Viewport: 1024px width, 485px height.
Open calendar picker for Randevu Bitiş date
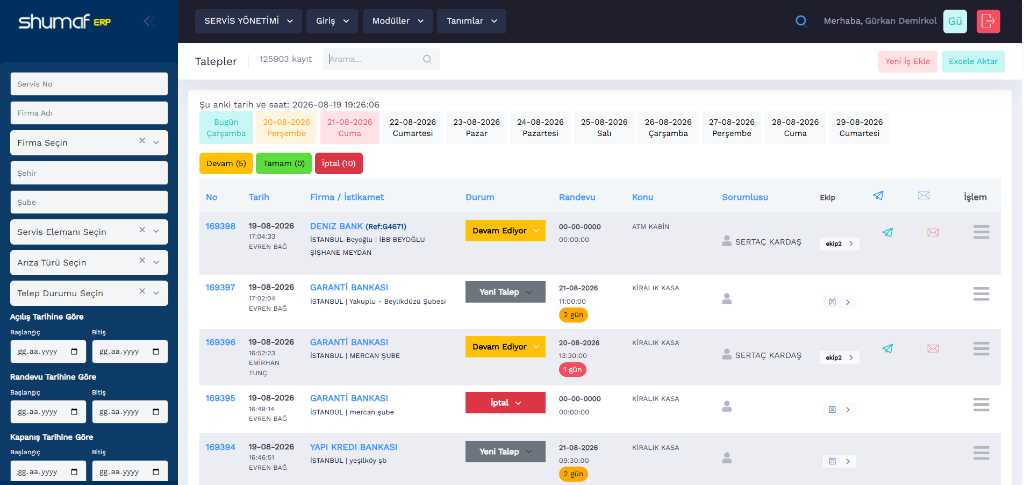[155, 411]
